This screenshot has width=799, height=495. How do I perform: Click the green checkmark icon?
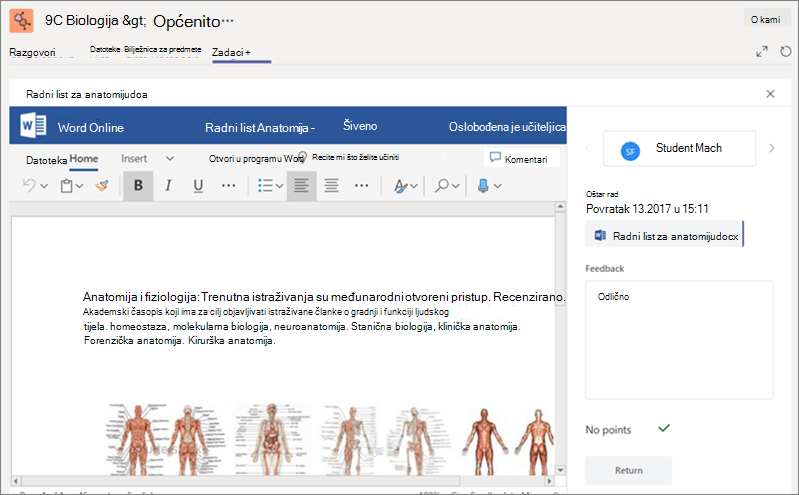(x=663, y=428)
